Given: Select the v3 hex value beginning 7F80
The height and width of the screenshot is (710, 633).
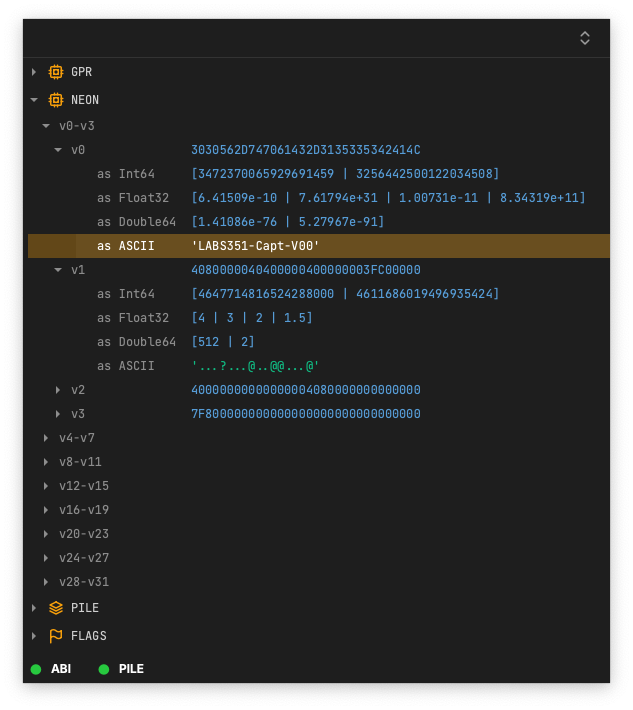Looking at the screenshot, I should coord(306,414).
